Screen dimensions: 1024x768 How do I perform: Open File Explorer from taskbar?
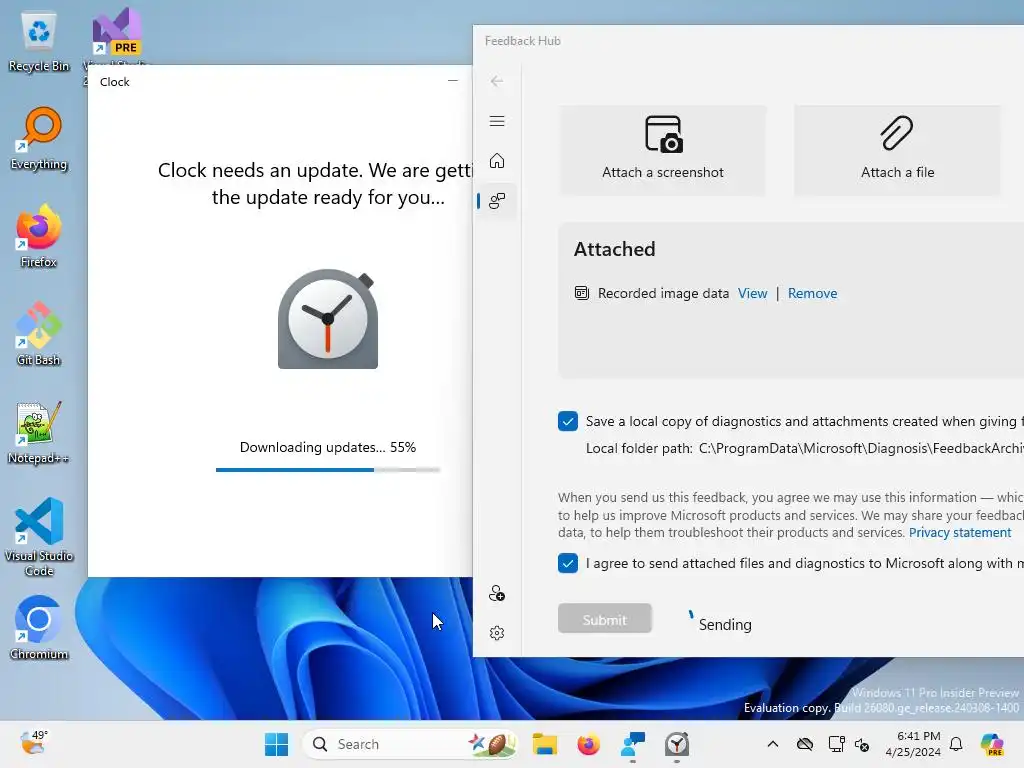tap(544, 744)
